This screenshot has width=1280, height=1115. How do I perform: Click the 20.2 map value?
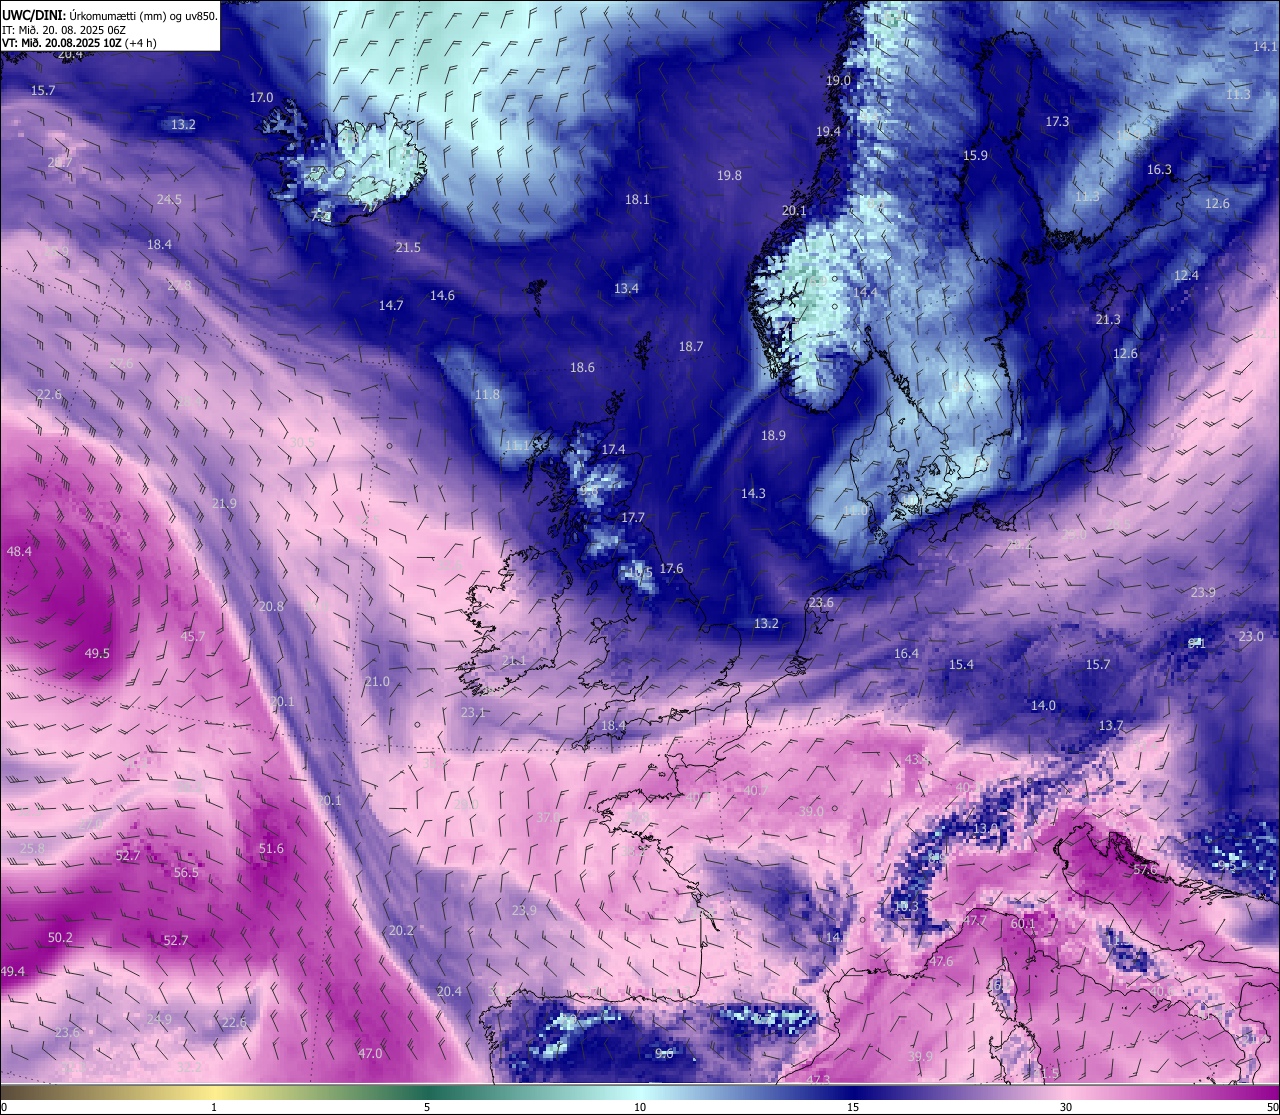click(401, 931)
